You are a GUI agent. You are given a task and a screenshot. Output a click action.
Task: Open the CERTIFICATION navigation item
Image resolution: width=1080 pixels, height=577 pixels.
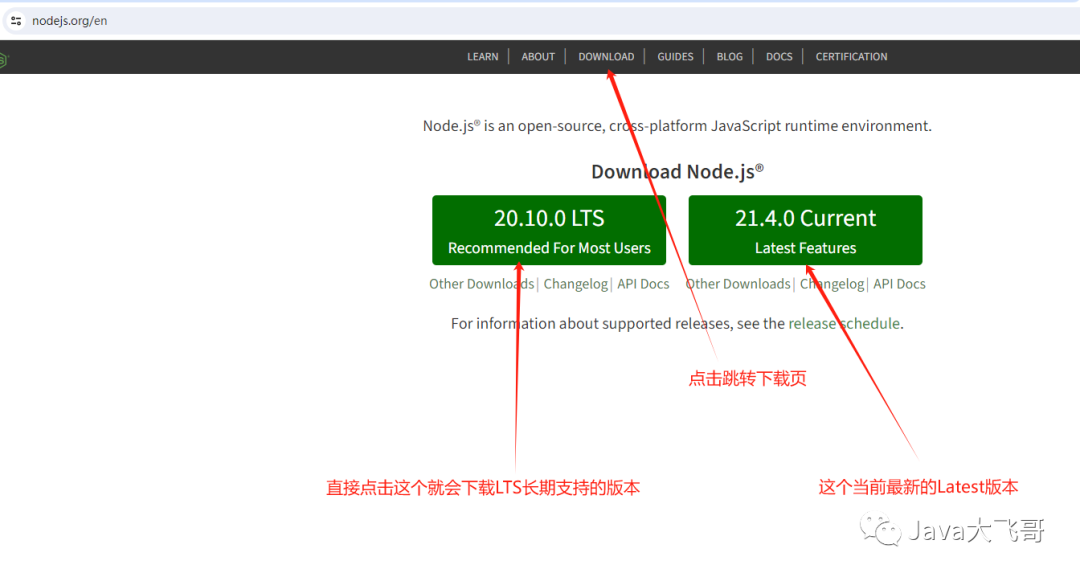coord(851,56)
